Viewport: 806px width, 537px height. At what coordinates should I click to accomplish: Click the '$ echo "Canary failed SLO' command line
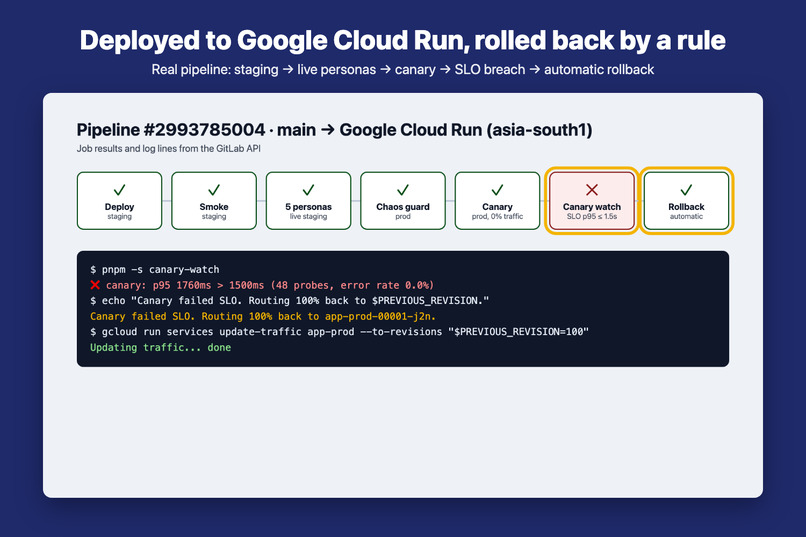pyautogui.click(x=289, y=301)
